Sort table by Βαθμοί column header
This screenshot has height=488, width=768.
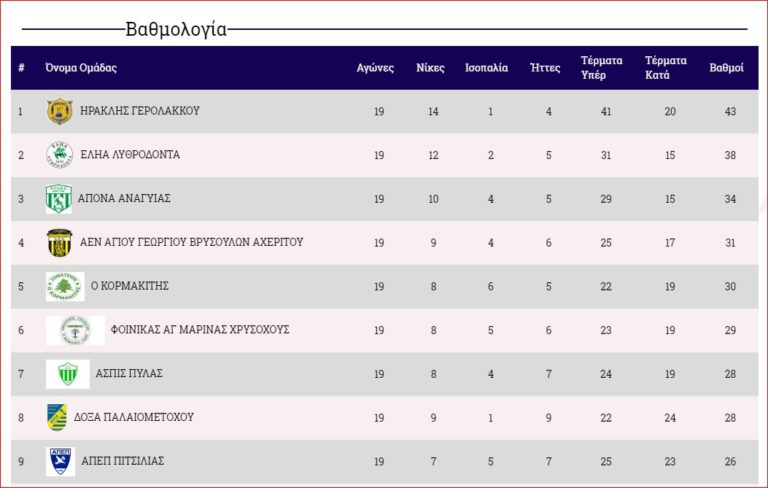(726, 68)
